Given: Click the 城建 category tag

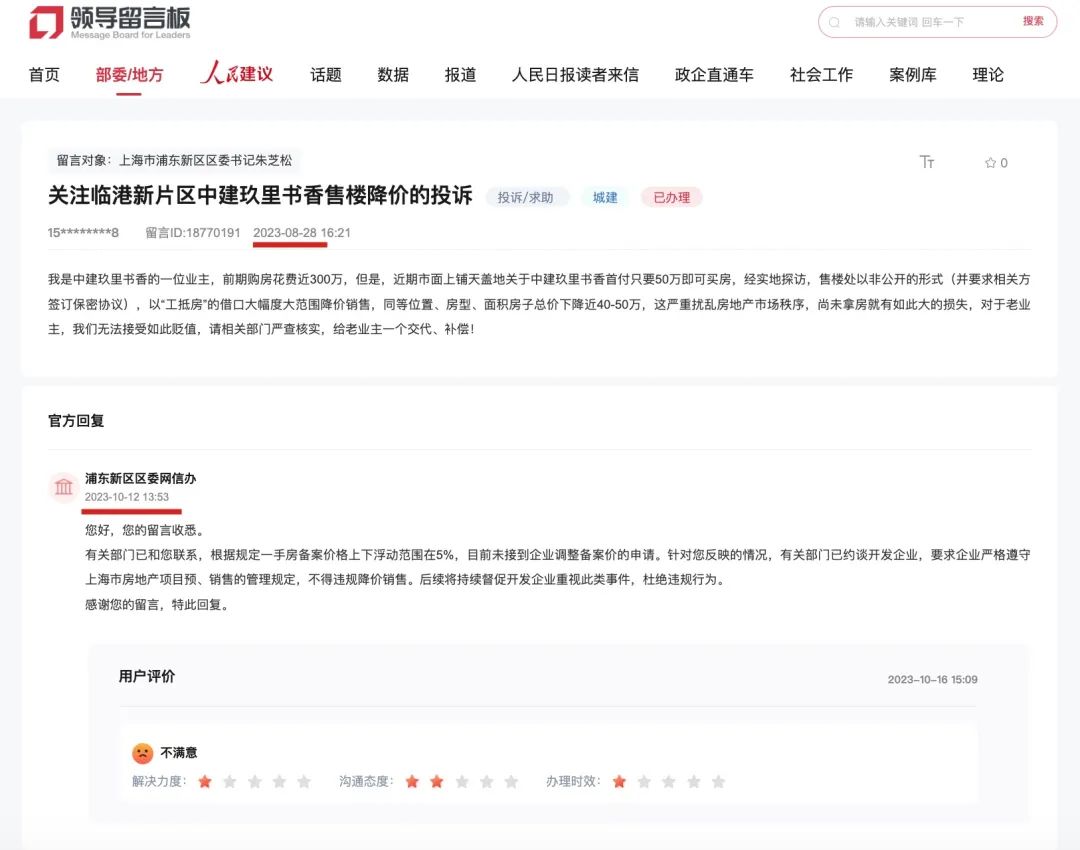Looking at the screenshot, I should click(x=605, y=198).
